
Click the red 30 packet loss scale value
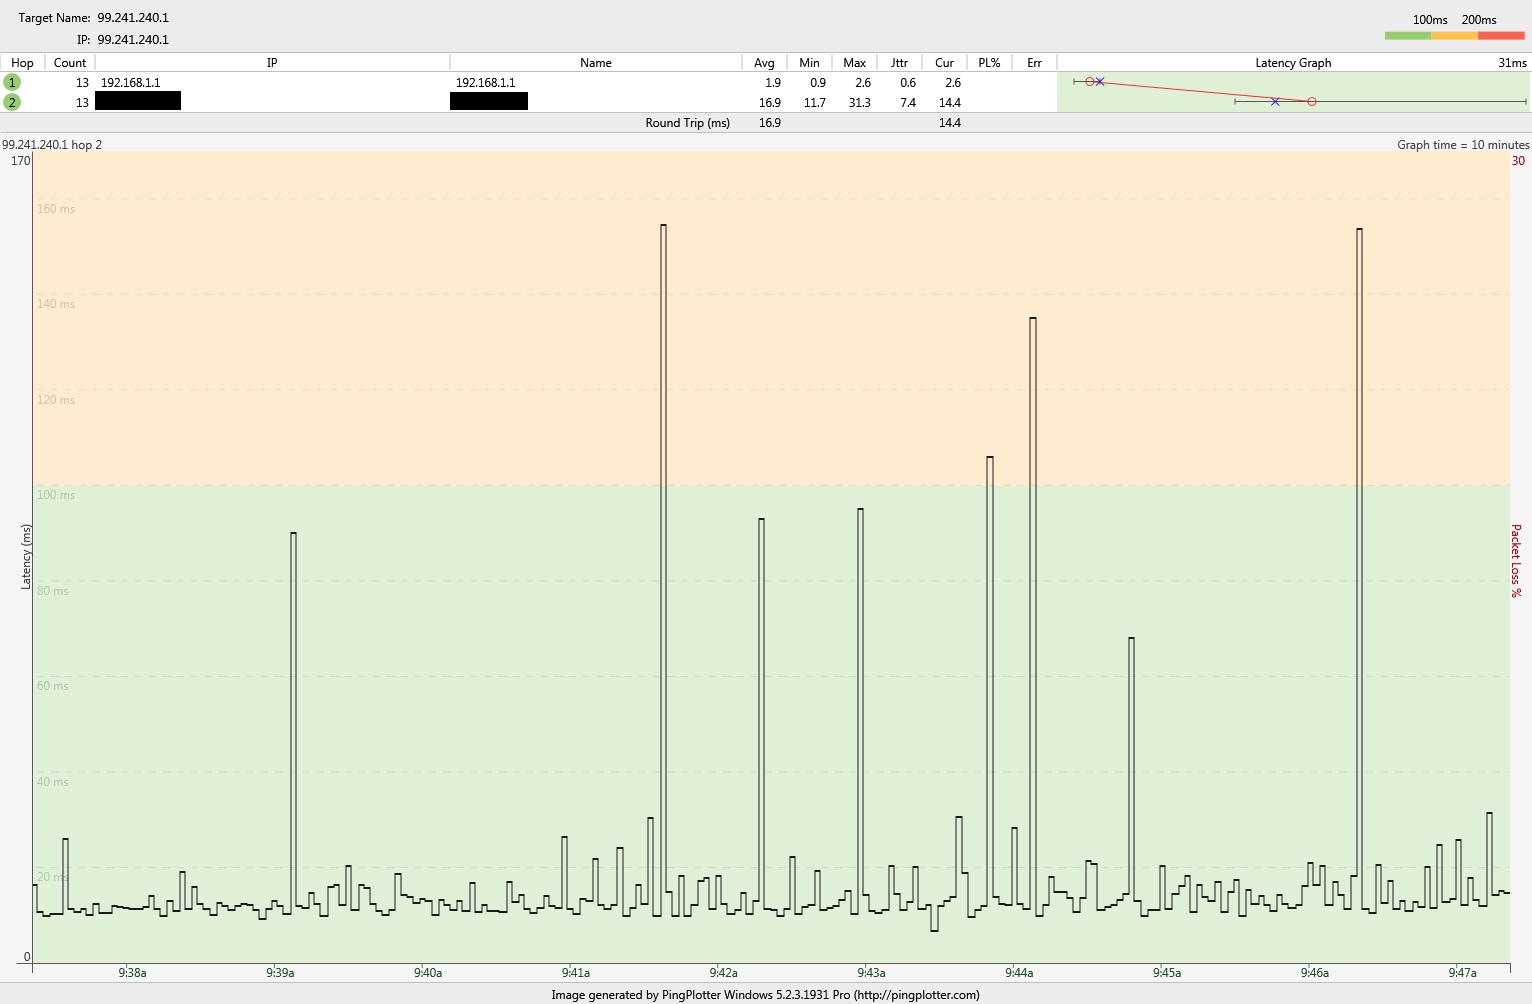point(1518,161)
